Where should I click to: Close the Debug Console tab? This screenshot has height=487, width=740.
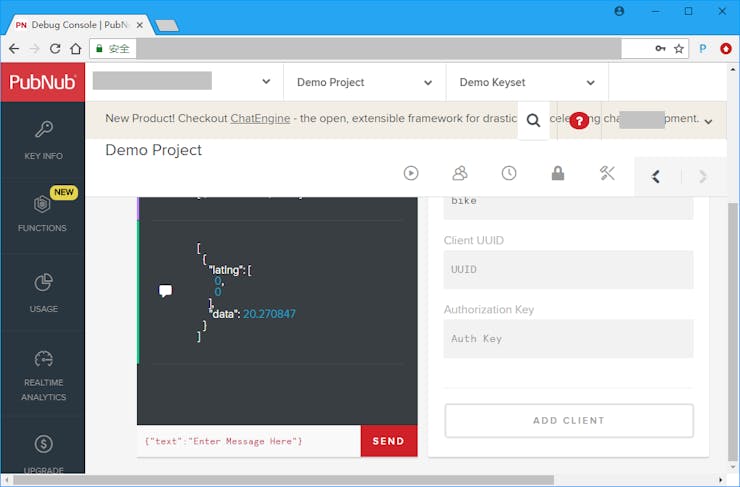click(140, 25)
